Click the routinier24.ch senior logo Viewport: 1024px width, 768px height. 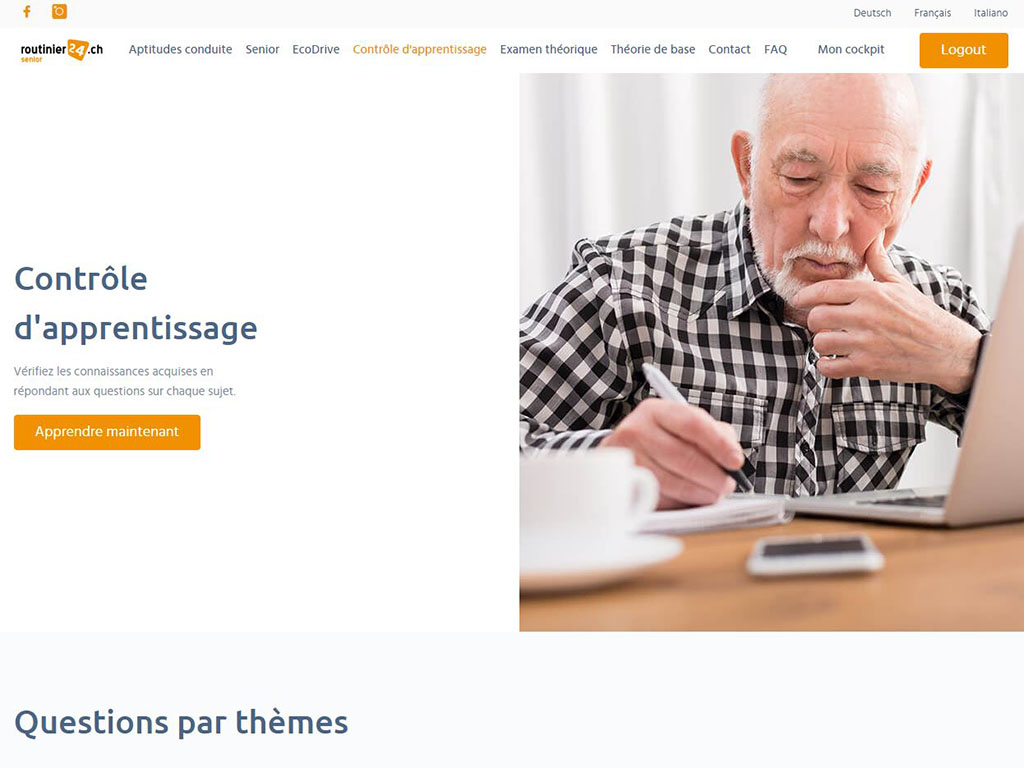[x=61, y=50]
